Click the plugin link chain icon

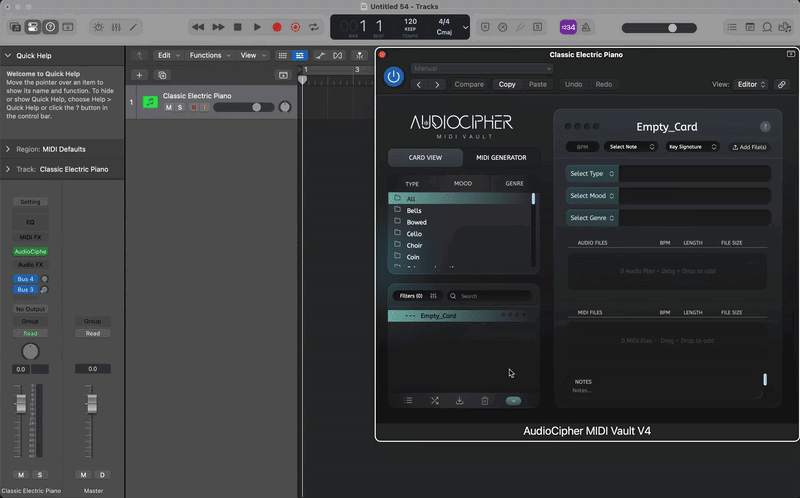(x=782, y=84)
